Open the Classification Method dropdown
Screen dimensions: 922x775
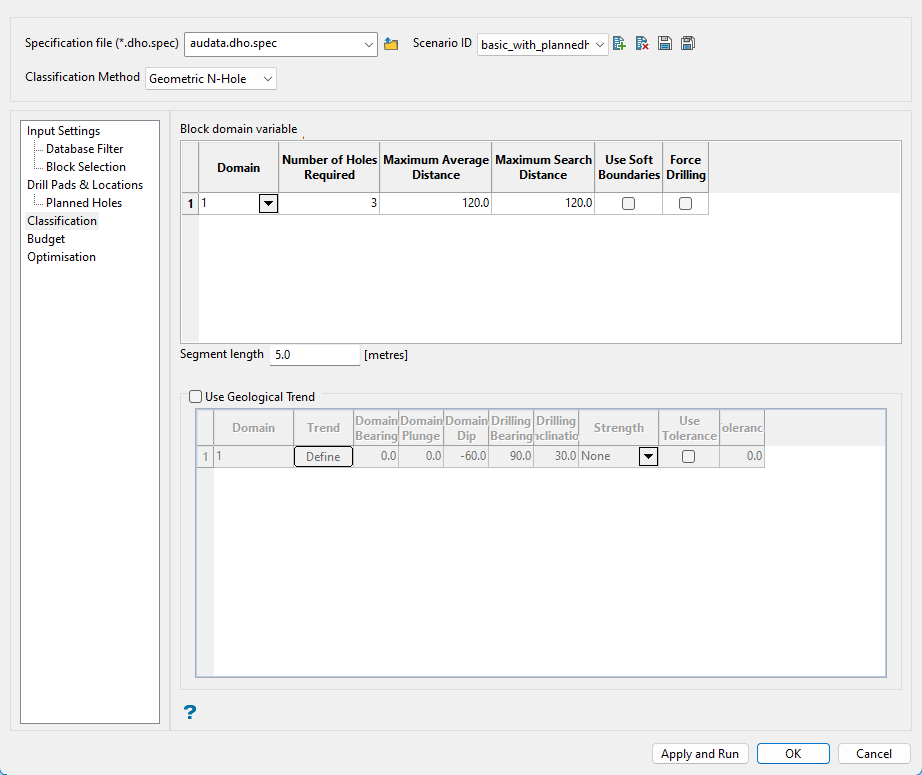[x=266, y=79]
